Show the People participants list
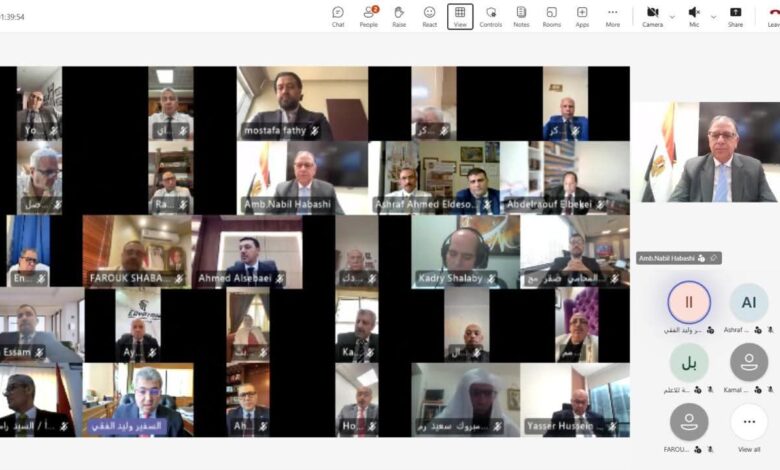 coord(368,16)
